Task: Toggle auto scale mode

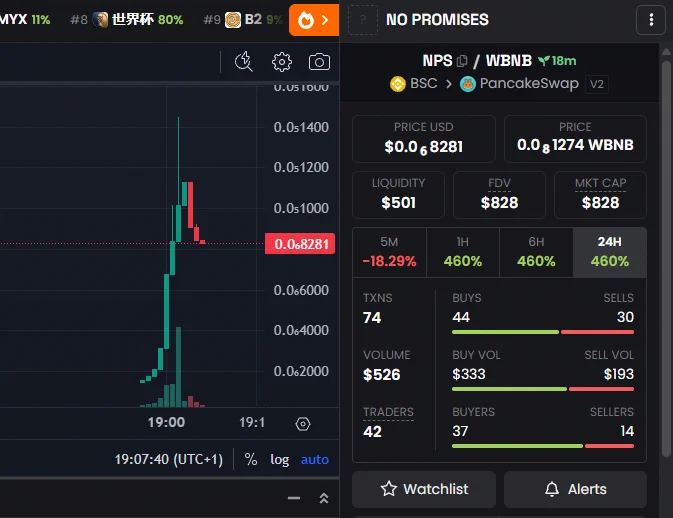Action: [x=315, y=459]
